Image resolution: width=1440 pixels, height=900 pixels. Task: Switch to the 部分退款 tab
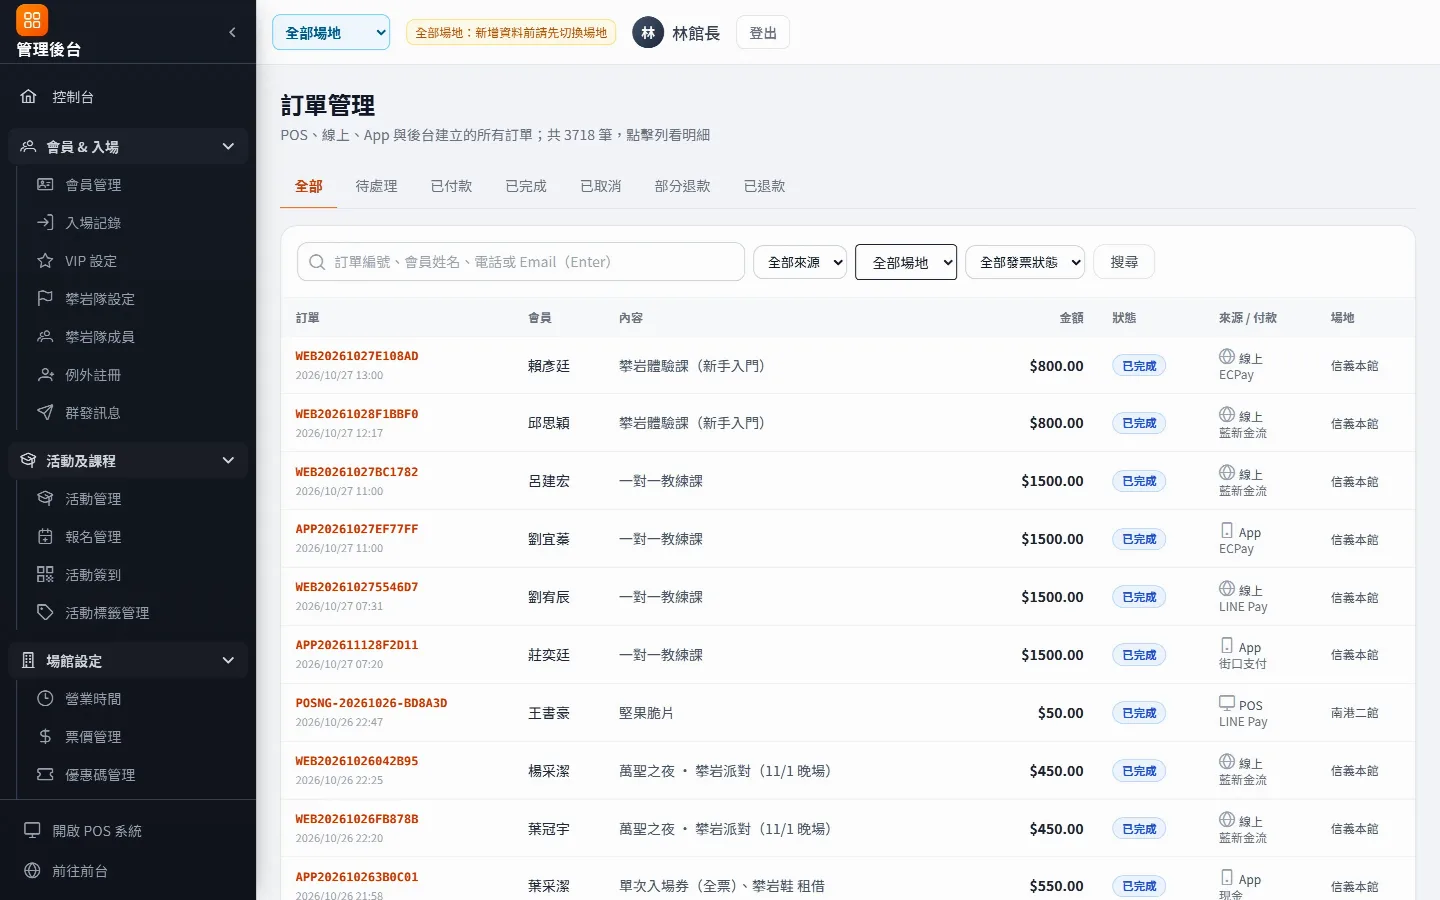pos(682,186)
